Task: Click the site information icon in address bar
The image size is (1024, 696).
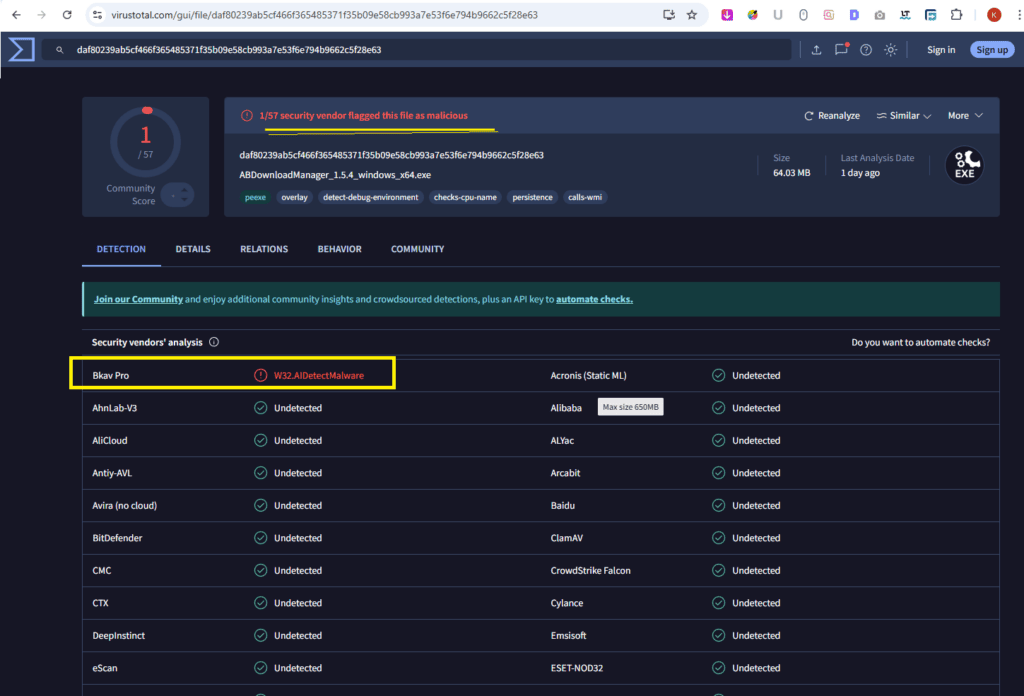Action: coord(97,14)
